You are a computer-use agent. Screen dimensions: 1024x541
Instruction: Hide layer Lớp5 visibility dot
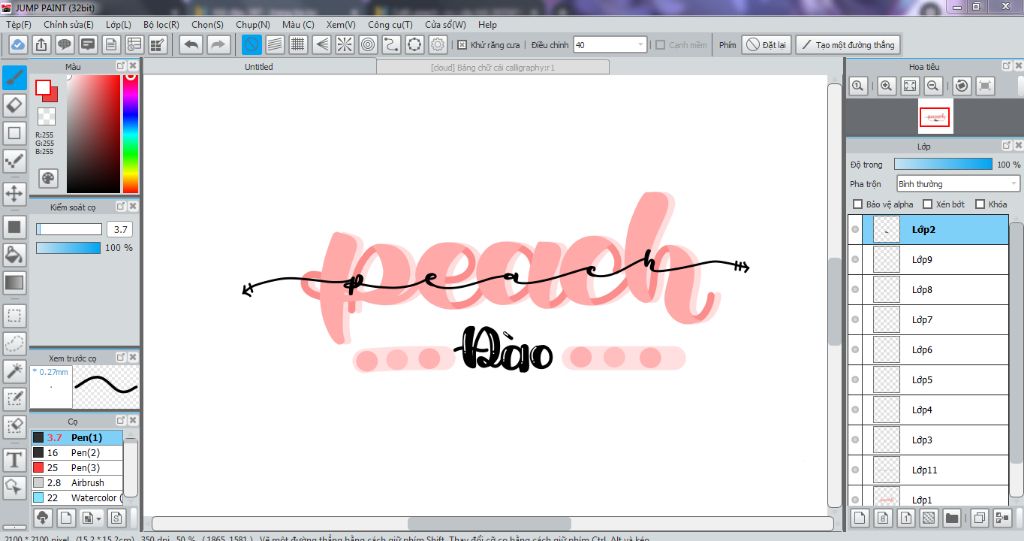pyautogui.click(x=855, y=380)
